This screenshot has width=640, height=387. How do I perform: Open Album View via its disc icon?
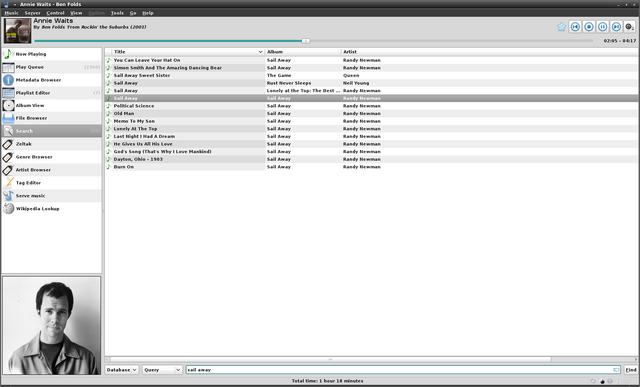tap(8, 105)
